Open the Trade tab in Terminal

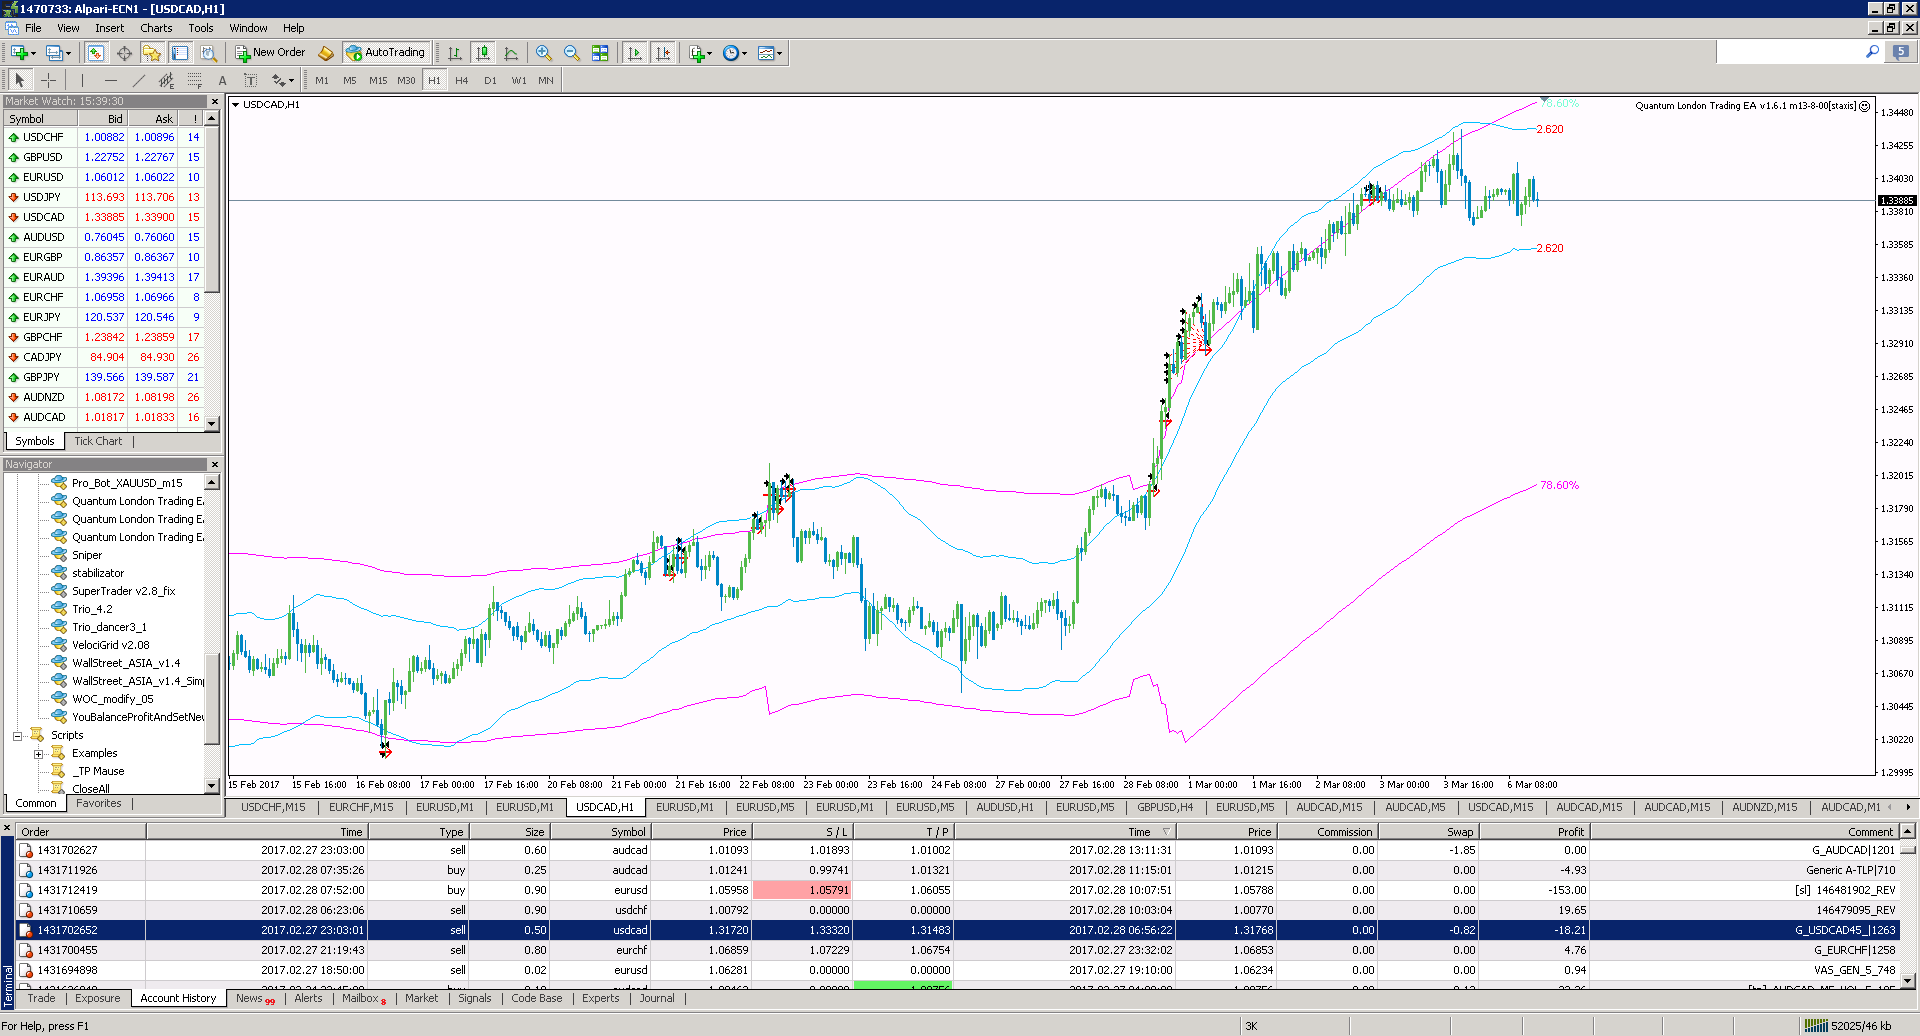41,998
